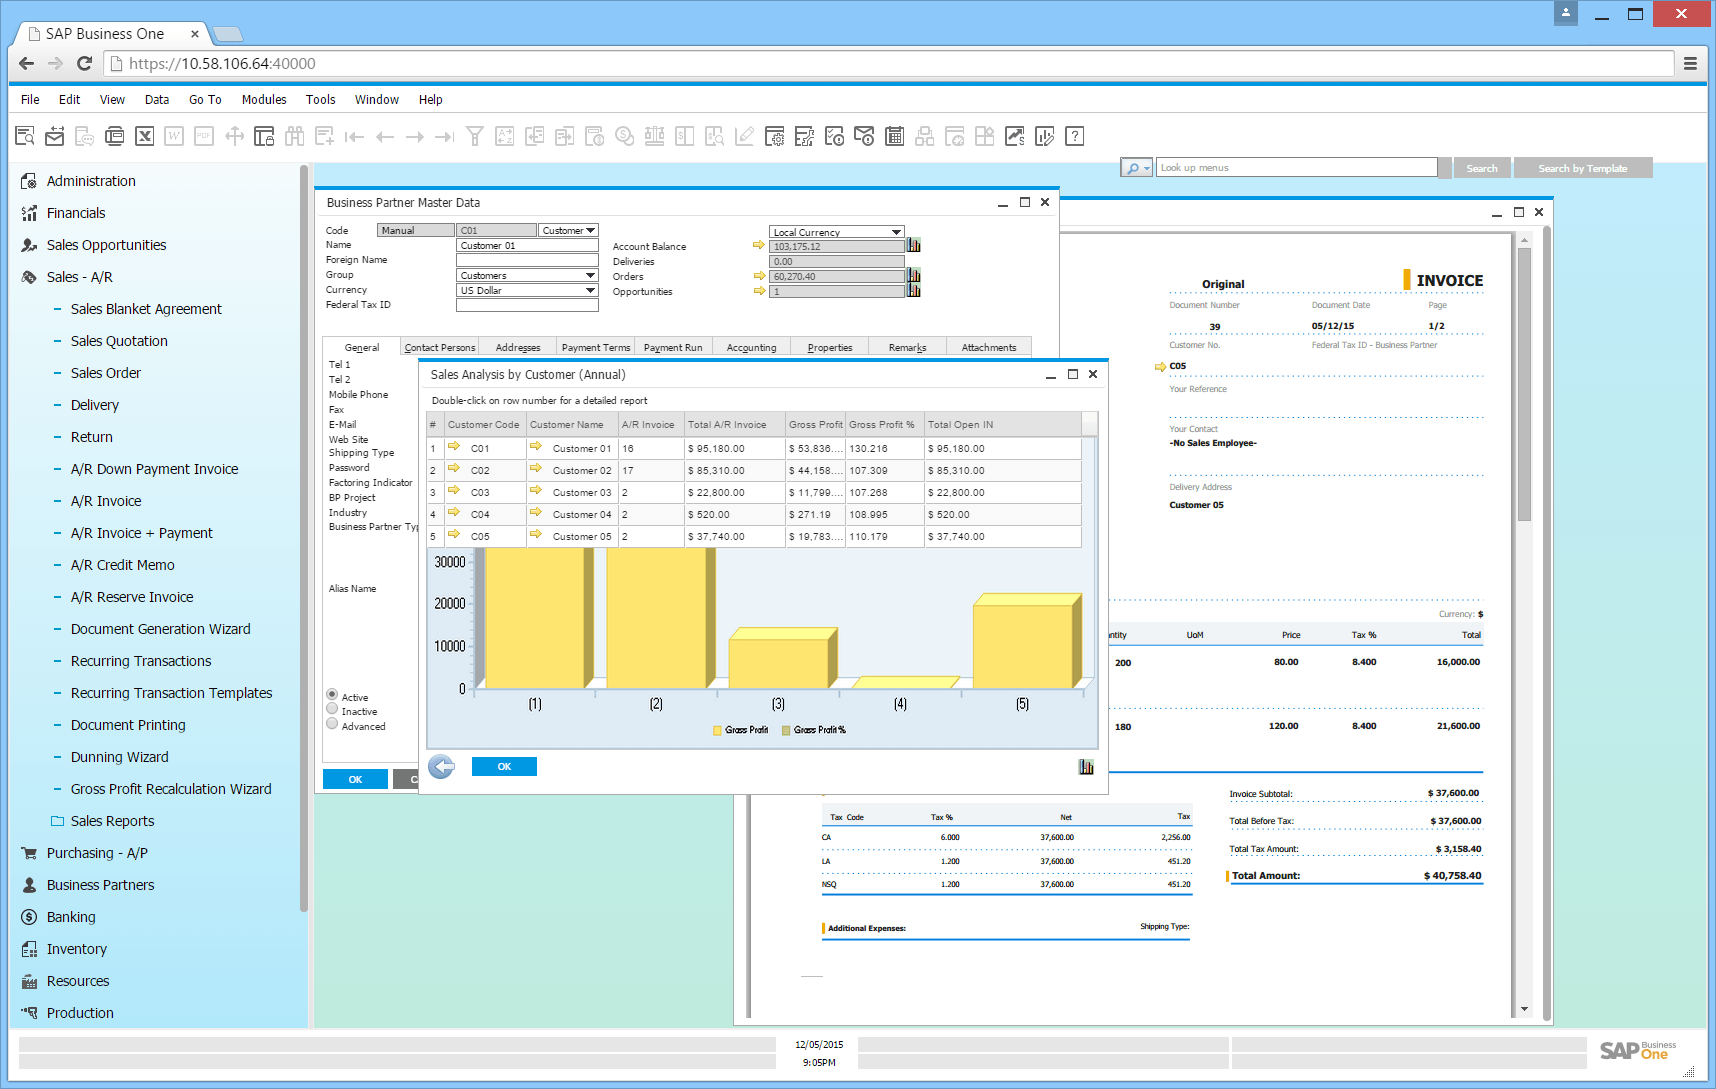Click the chart icon in Sales Analysis footer
Viewport: 1716px width, 1089px height.
[x=1086, y=766]
